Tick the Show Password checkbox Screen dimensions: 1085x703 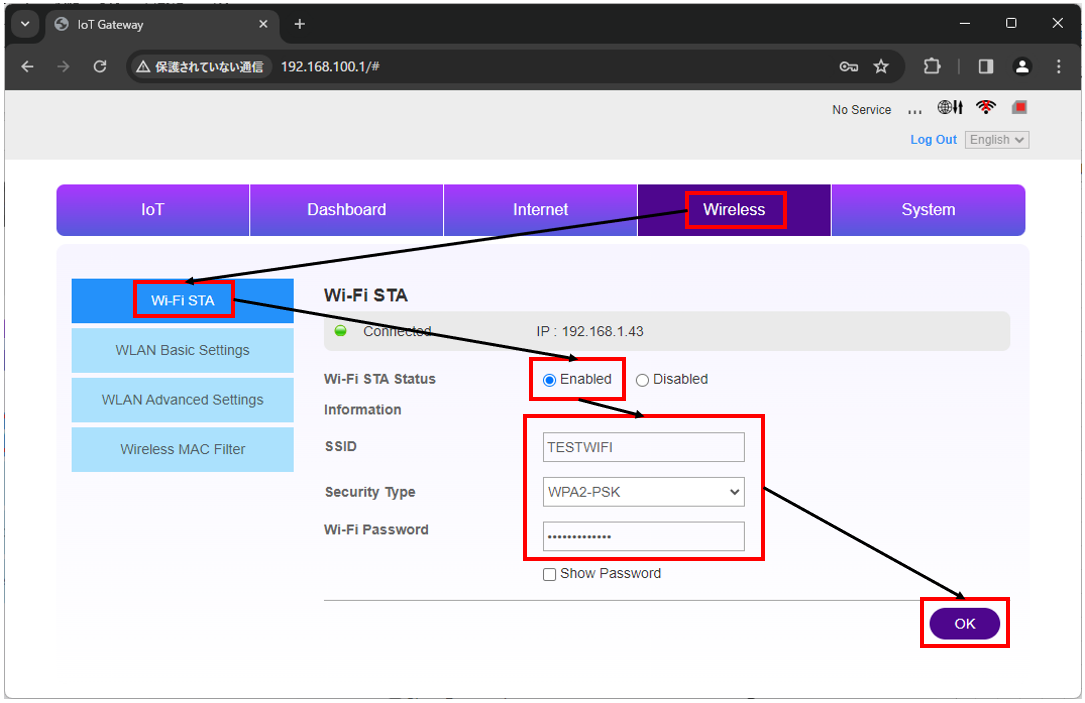coord(549,574)
